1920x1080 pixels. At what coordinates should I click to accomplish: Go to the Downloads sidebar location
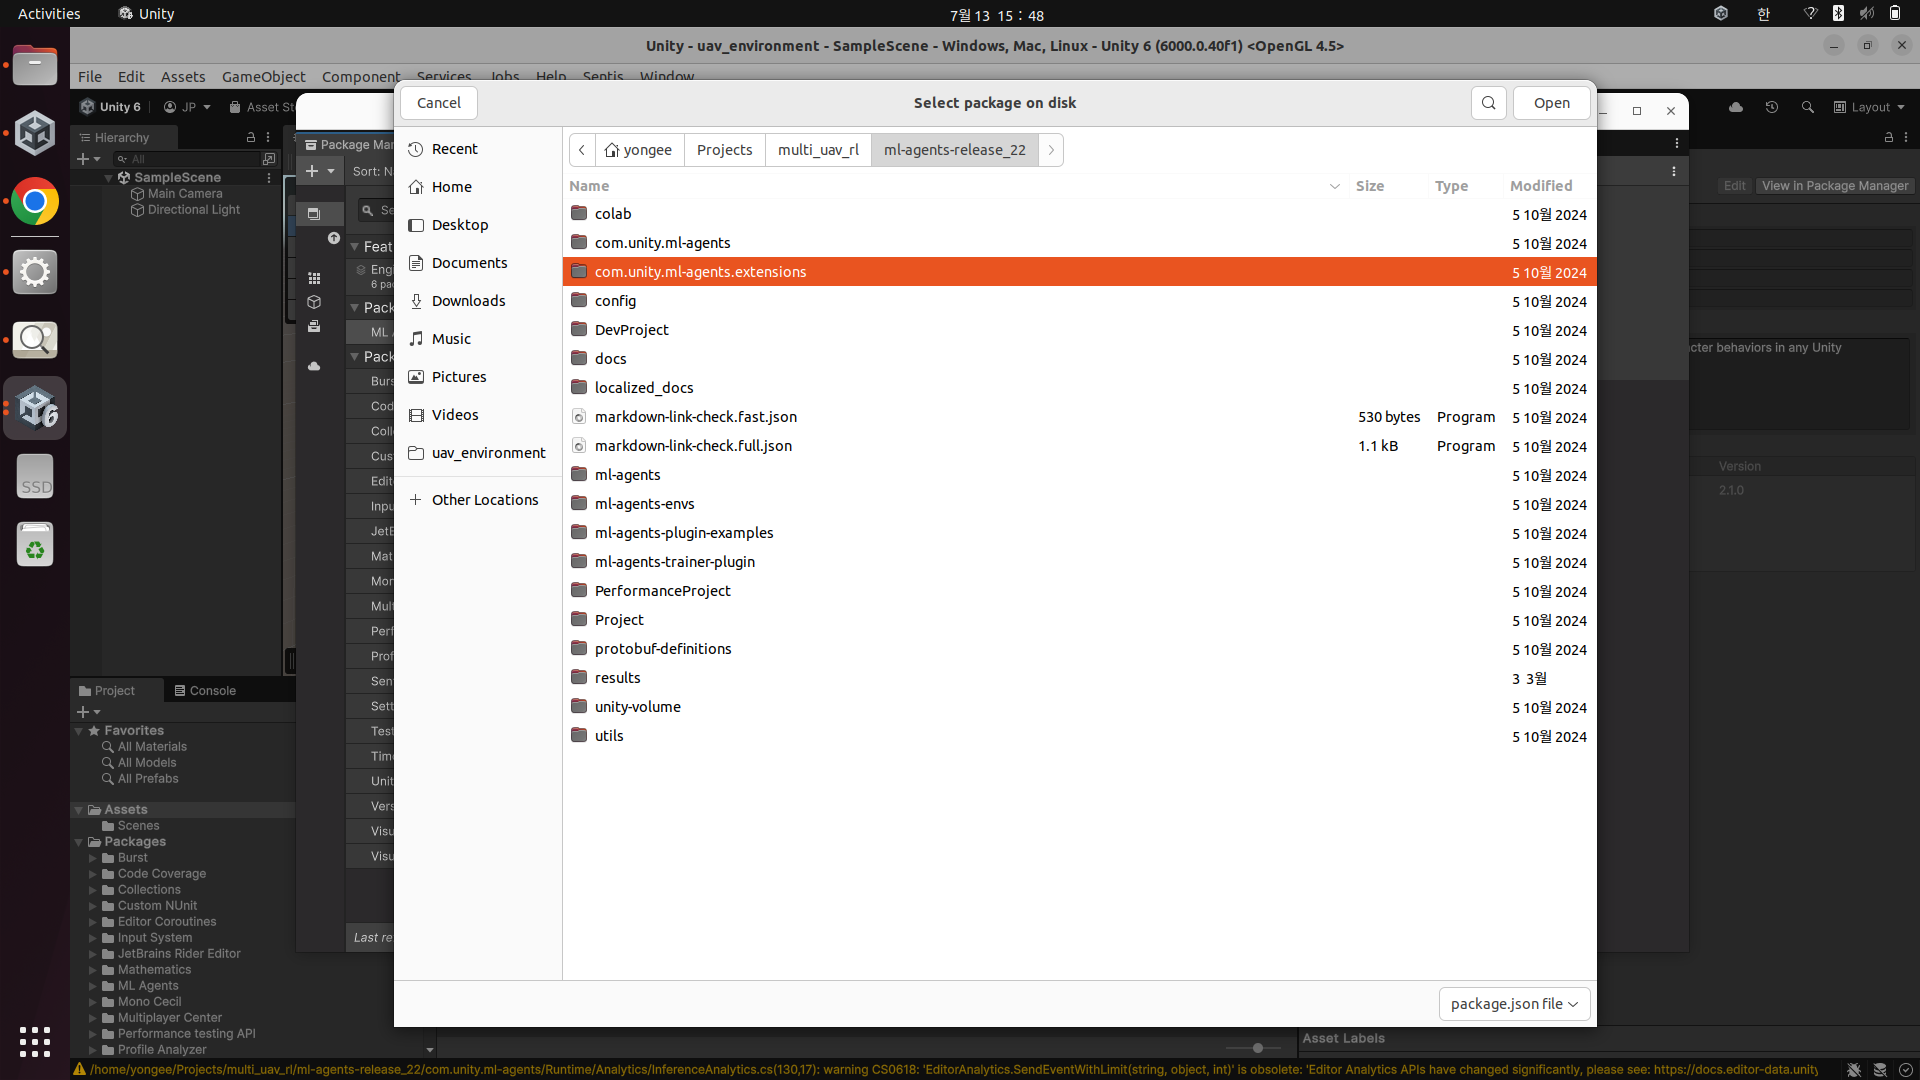pyautogui.click(x=468, y=301)
